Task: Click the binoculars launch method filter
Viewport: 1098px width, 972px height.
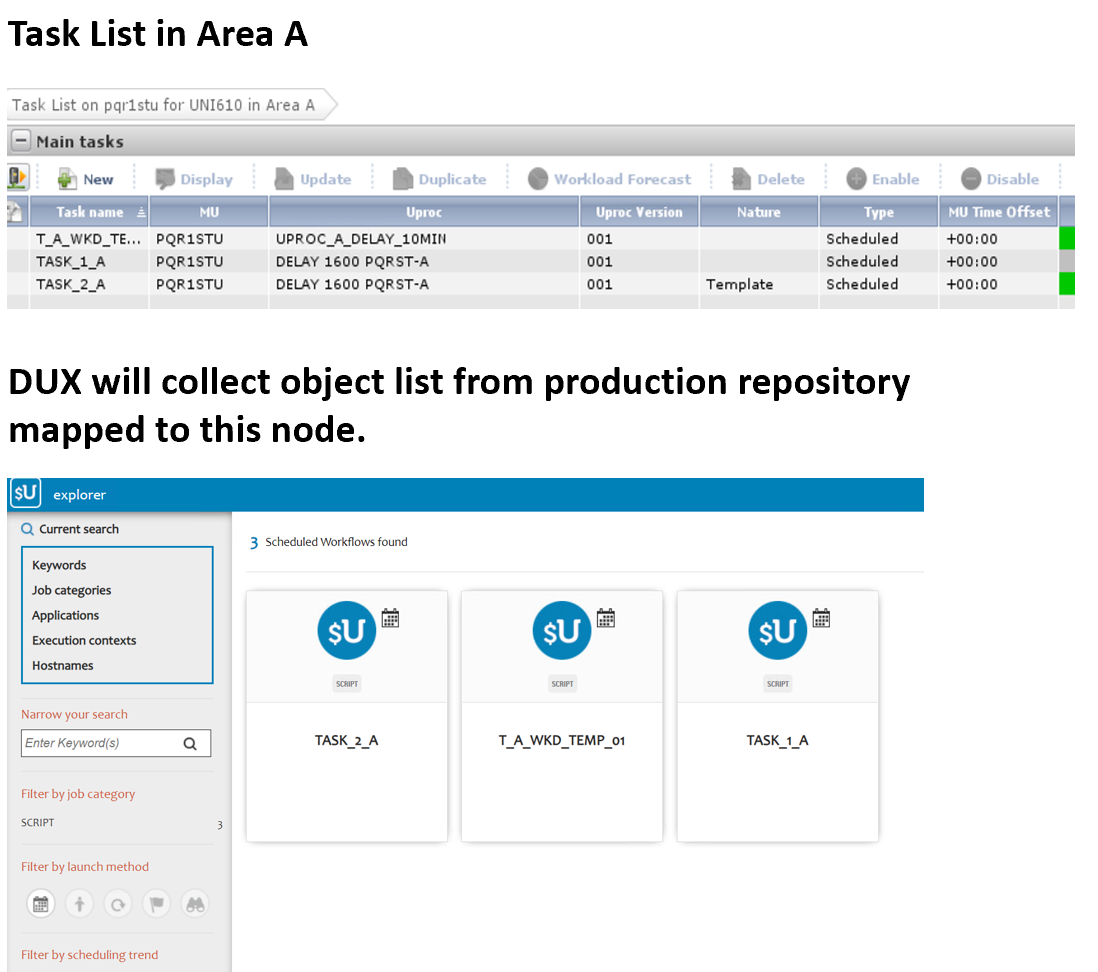Action: click(195, 904)
